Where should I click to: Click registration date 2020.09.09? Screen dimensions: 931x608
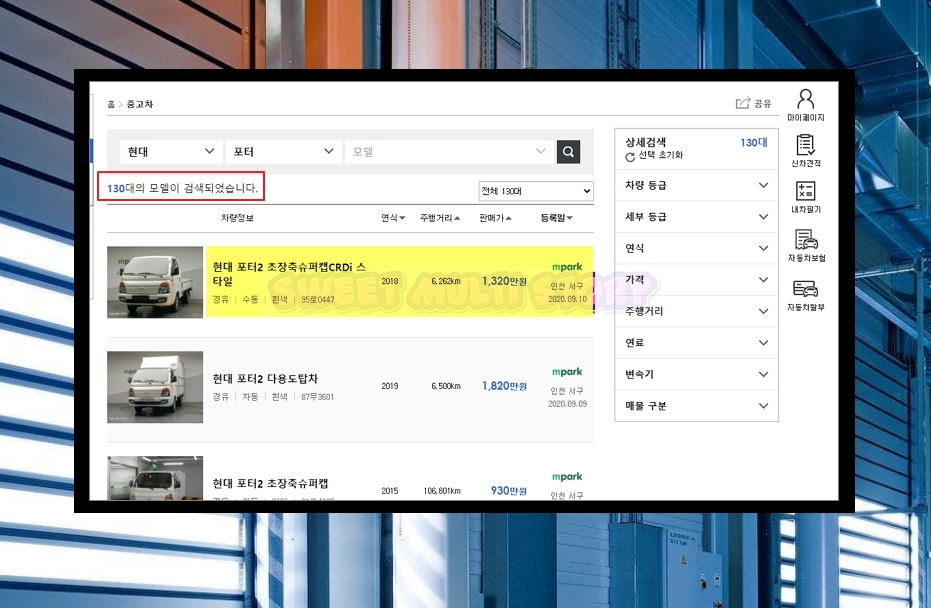[x=567, y=404]
